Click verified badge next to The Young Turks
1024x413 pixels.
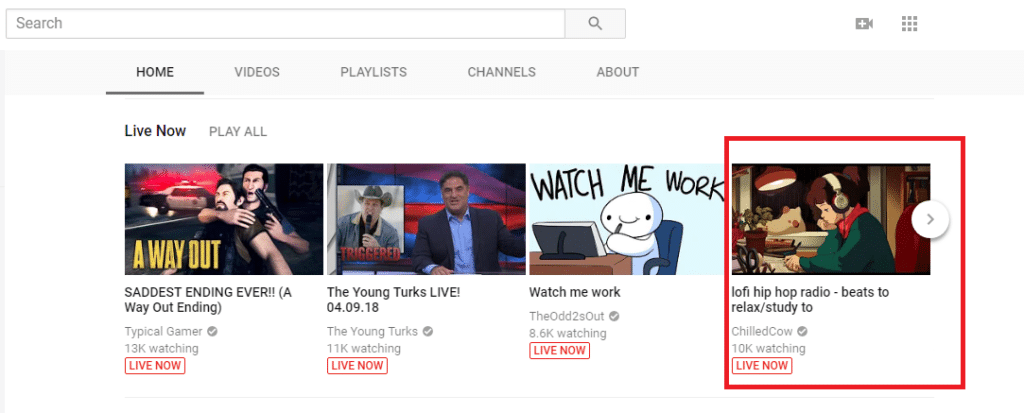click(x=428, y=331)
